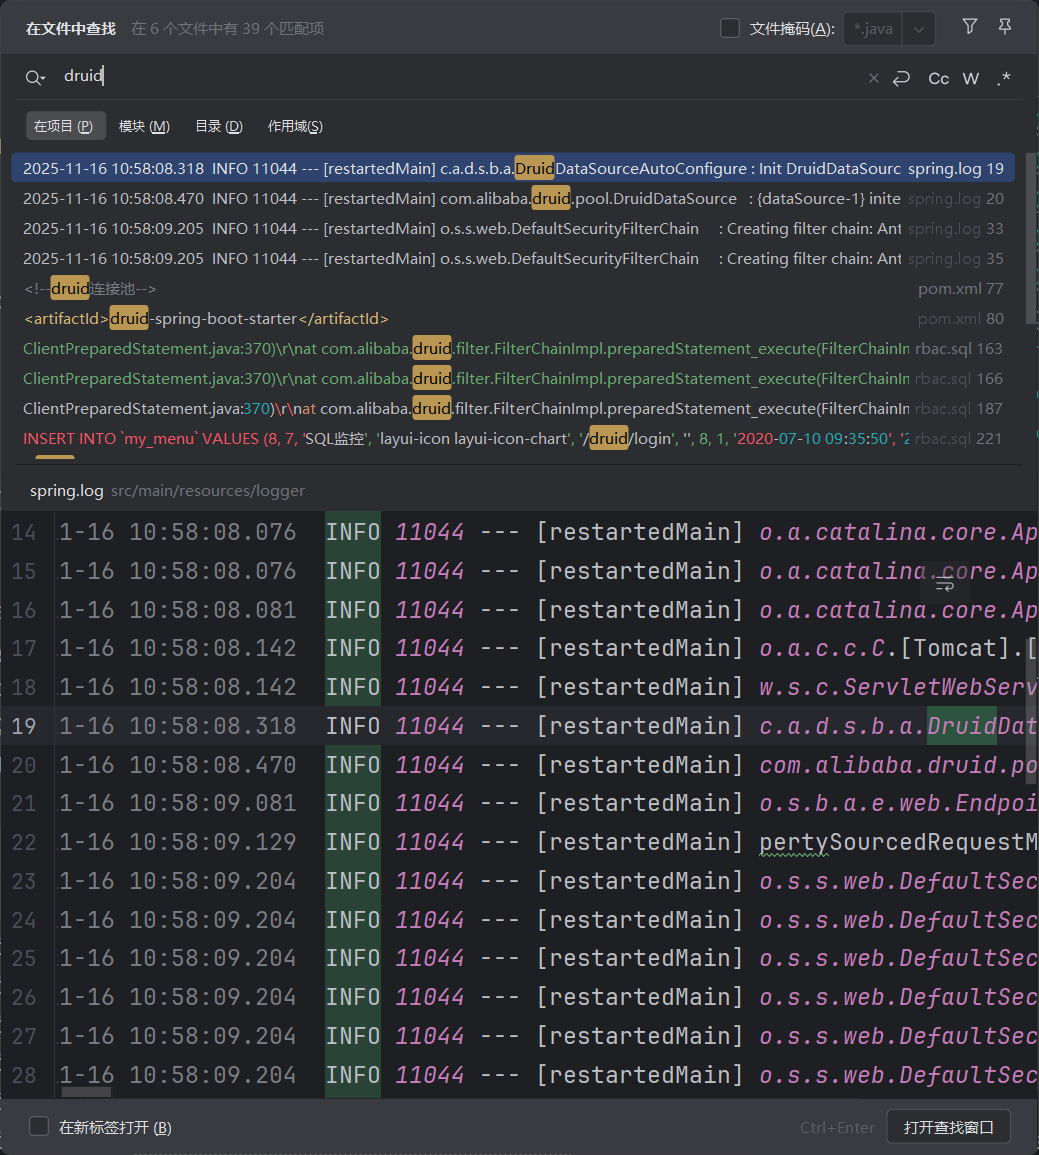
Task: Clear the search text with X icon
Action: click(873, 78)
